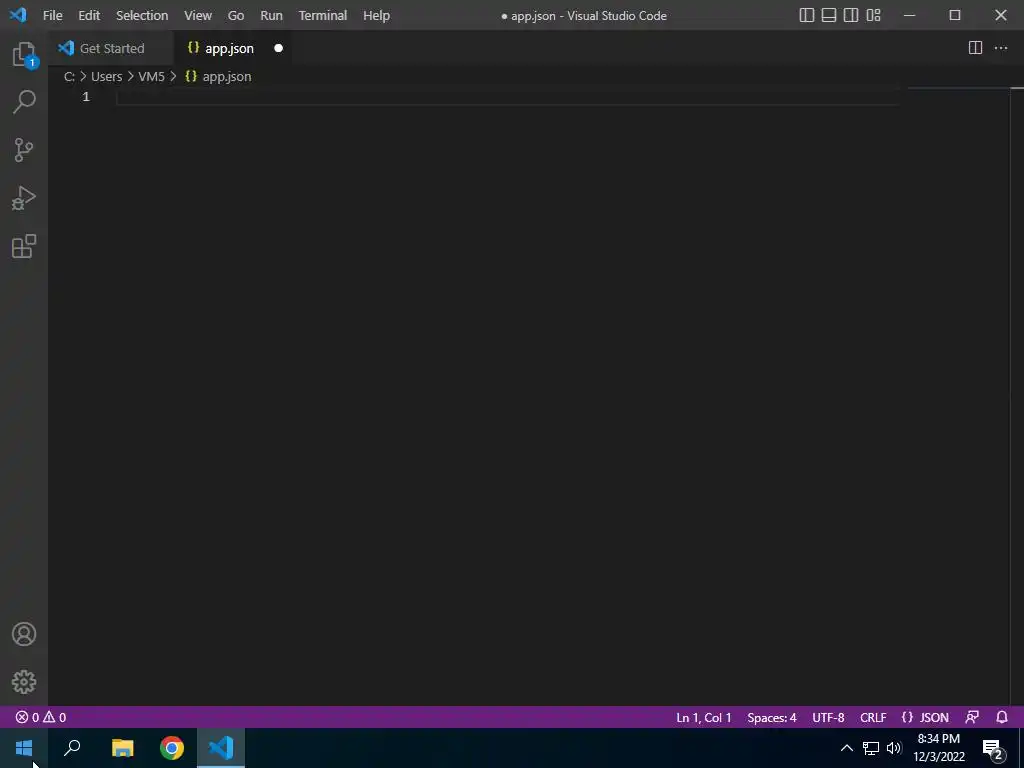1024x768 pixels.
Task: Click the C: breadcrumb segment
Action: (x=69, y=76)
